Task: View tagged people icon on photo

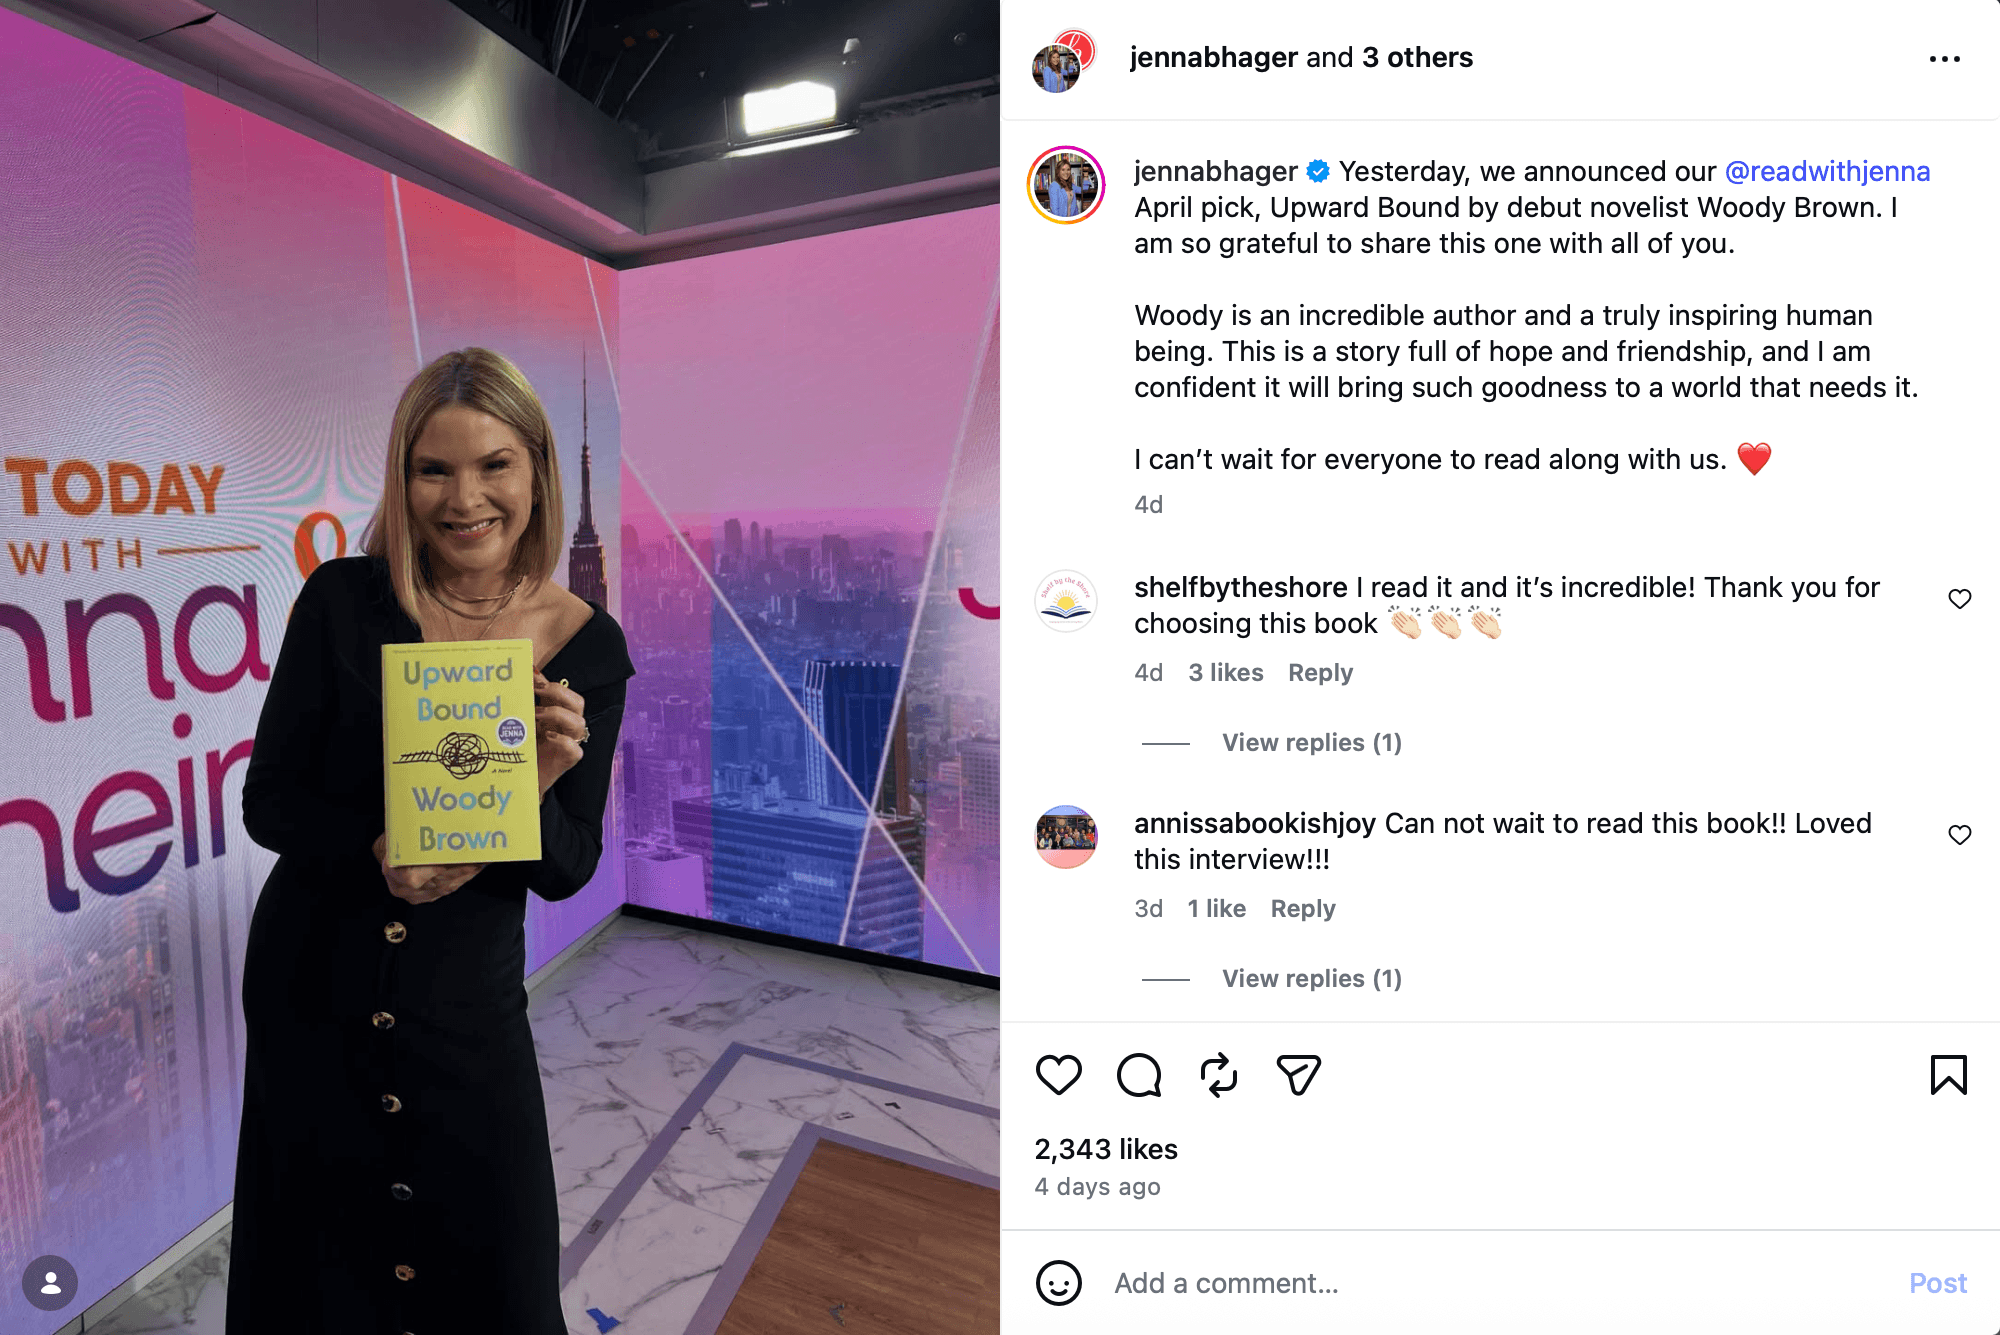Action: coord(50,1283)
